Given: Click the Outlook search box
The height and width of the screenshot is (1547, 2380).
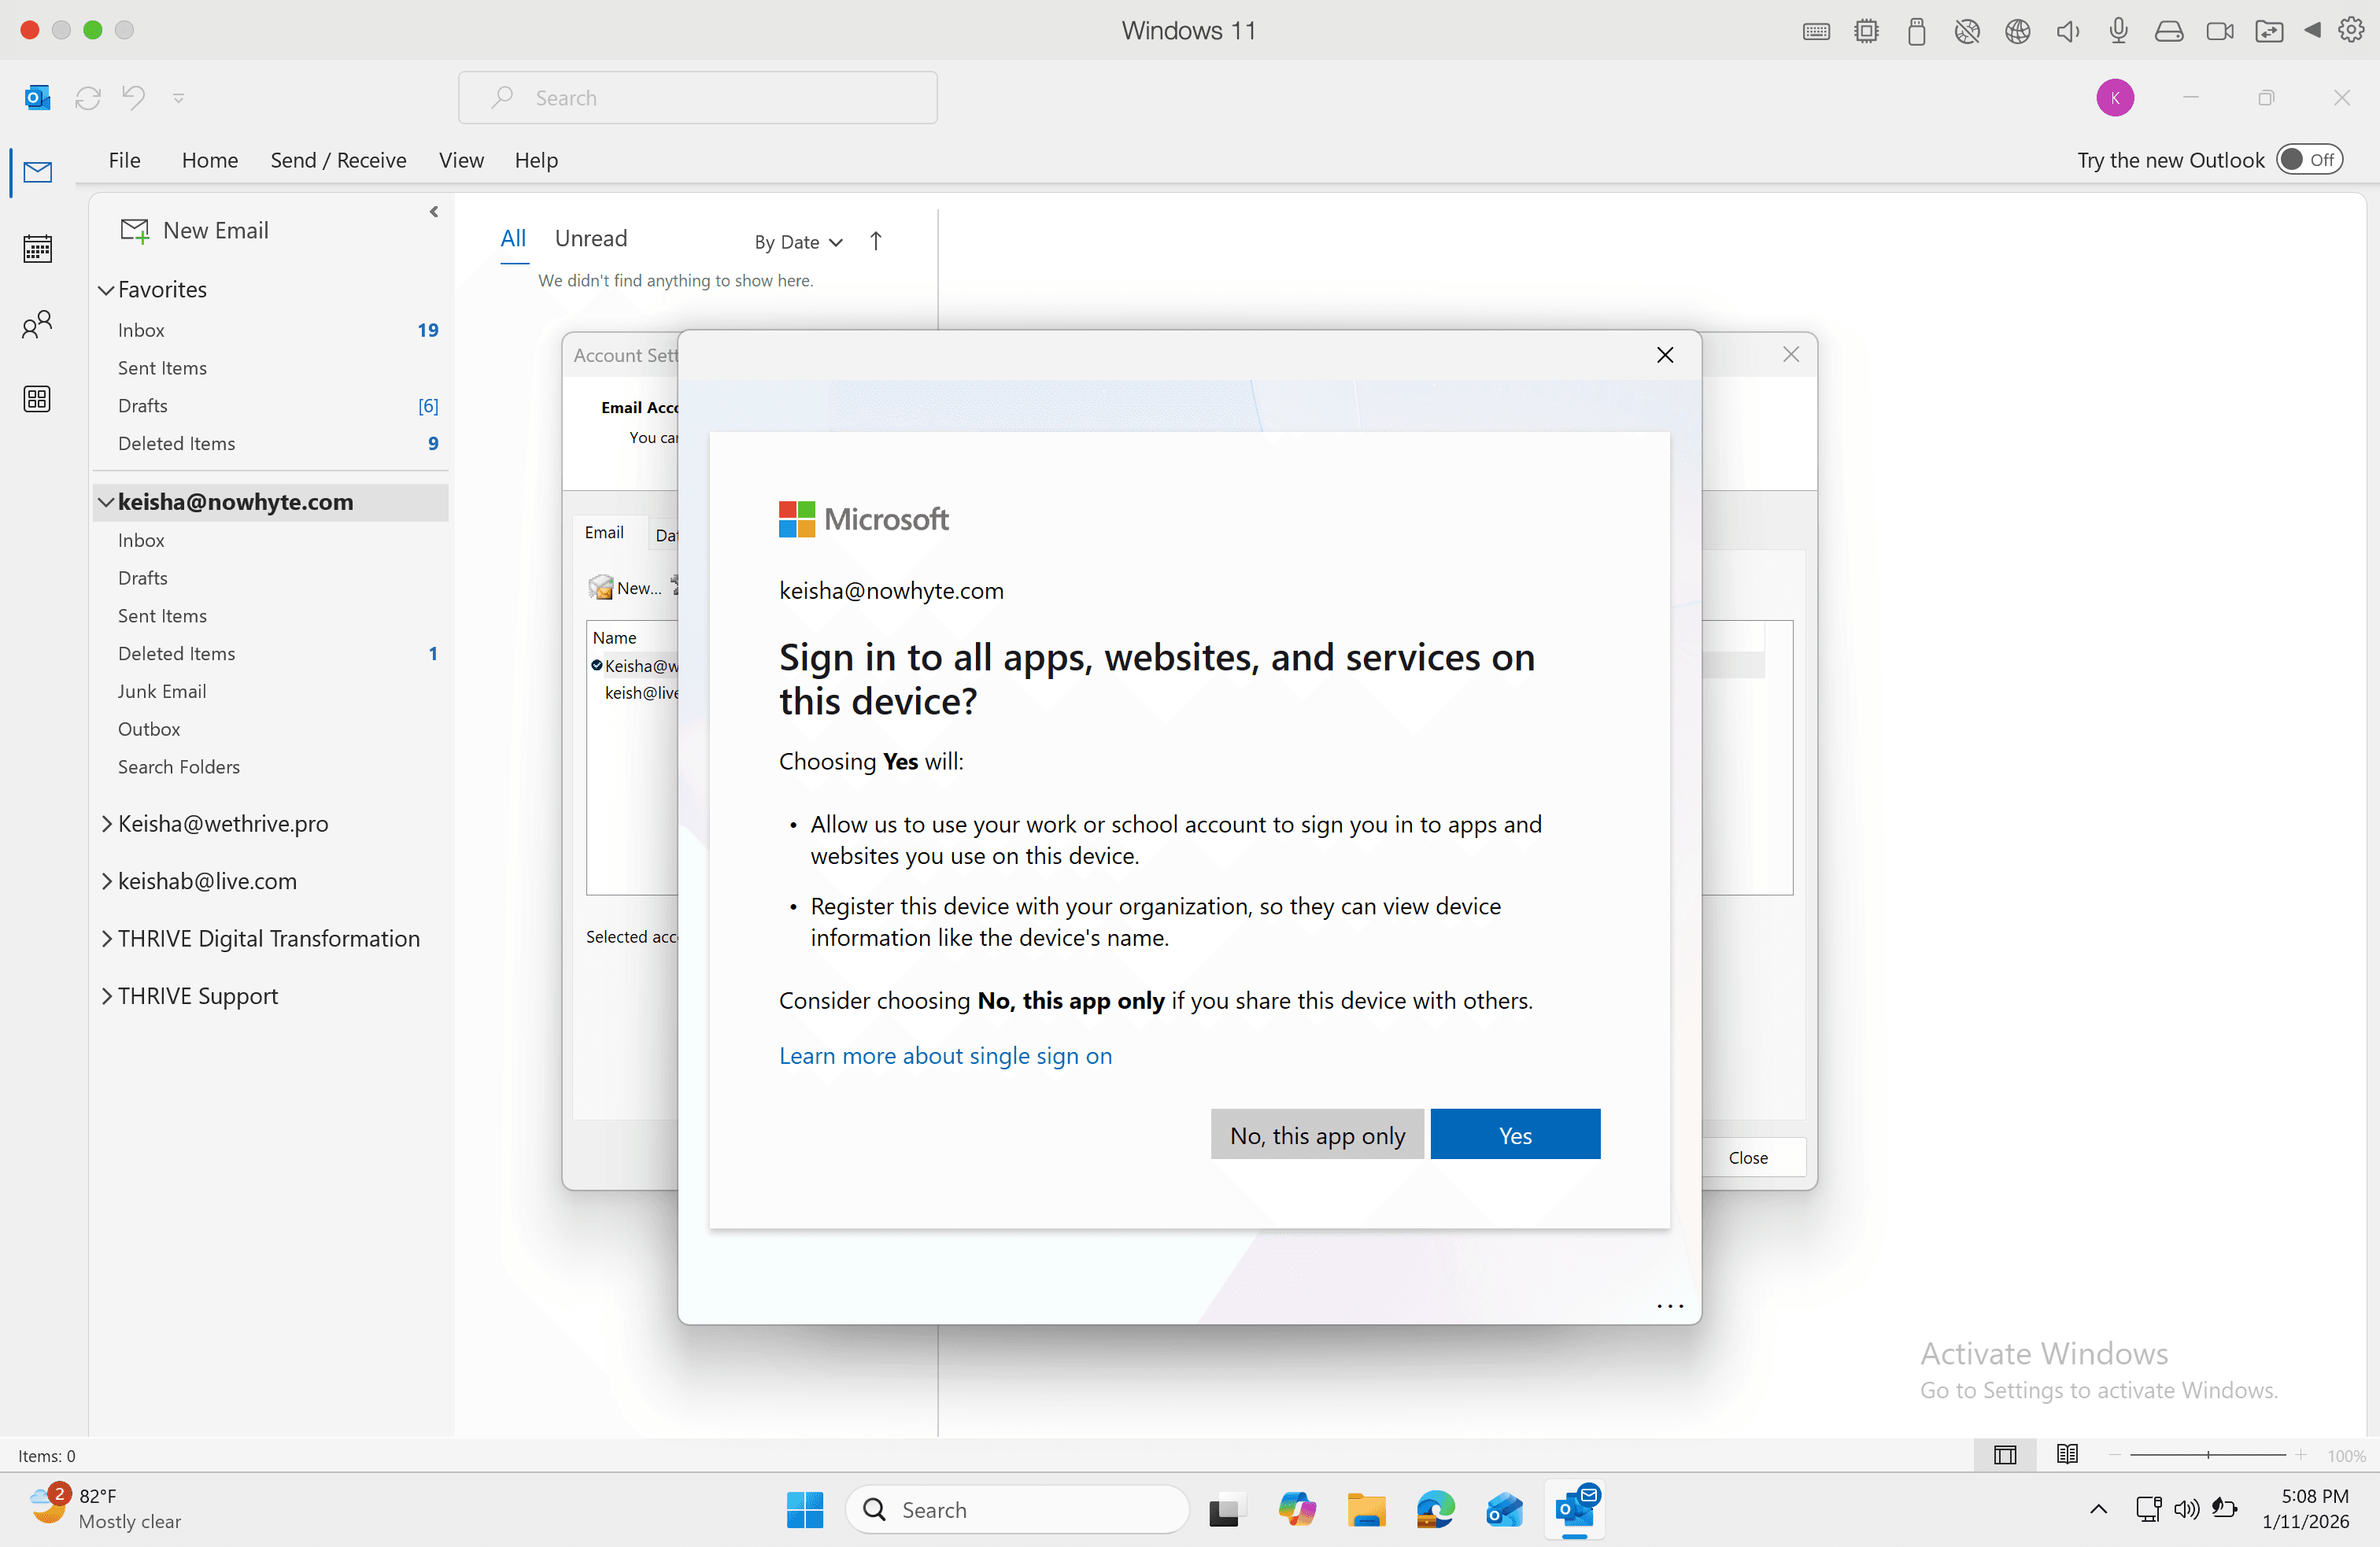Looking at the screenshot, I should (698, 98).
